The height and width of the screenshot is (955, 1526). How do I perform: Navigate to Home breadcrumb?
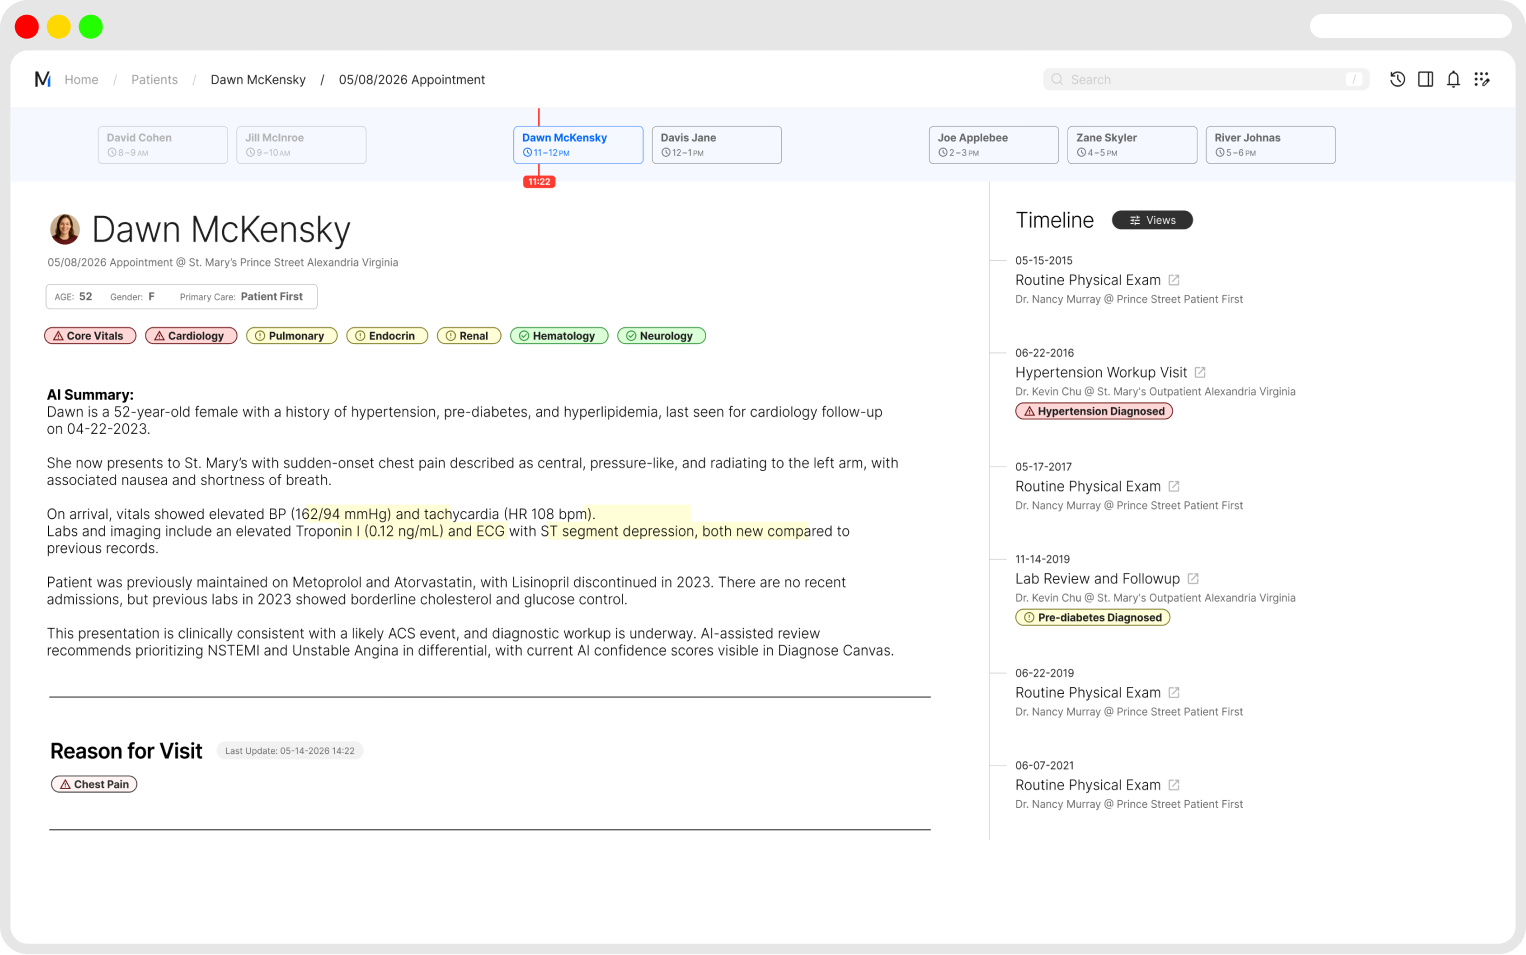pos(81,80)
